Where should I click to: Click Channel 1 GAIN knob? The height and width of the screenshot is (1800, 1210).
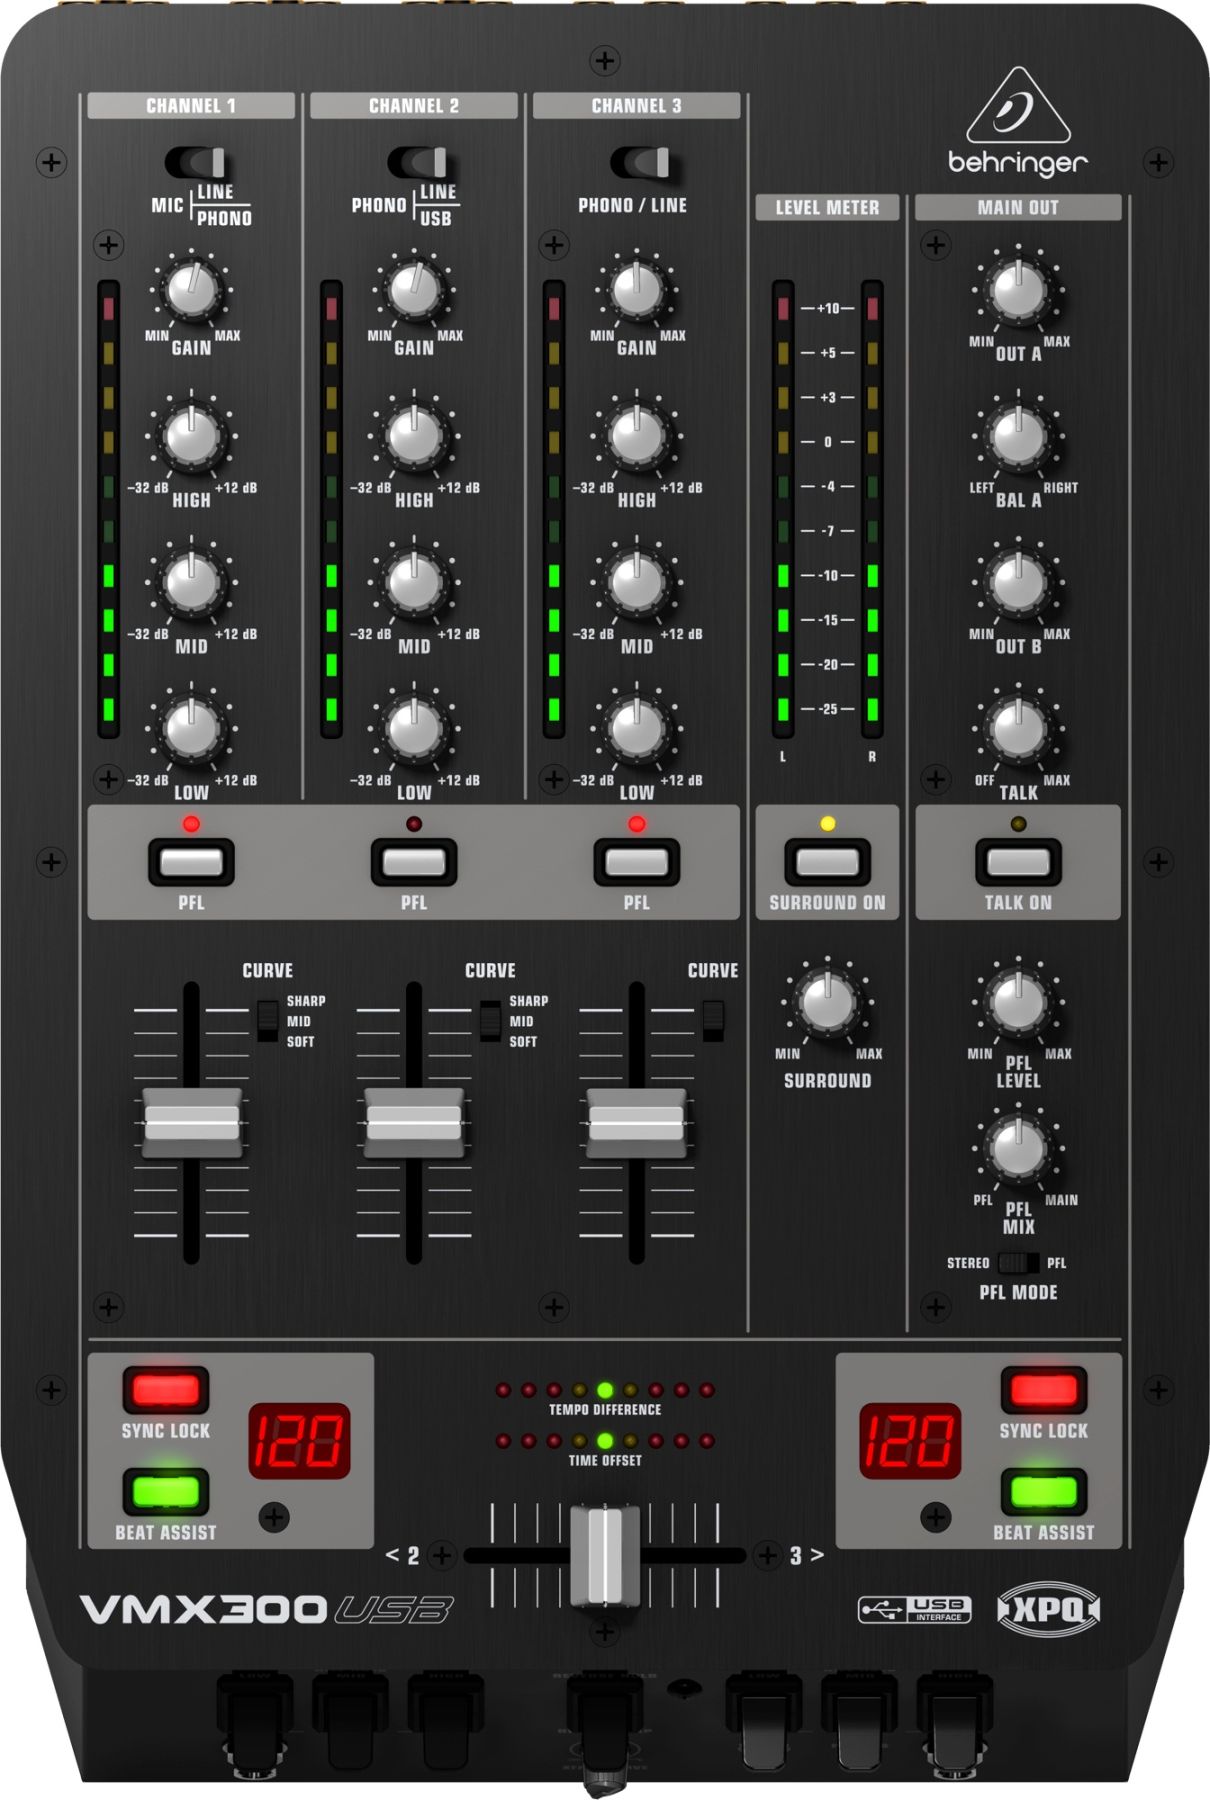(x=191, y=289)
